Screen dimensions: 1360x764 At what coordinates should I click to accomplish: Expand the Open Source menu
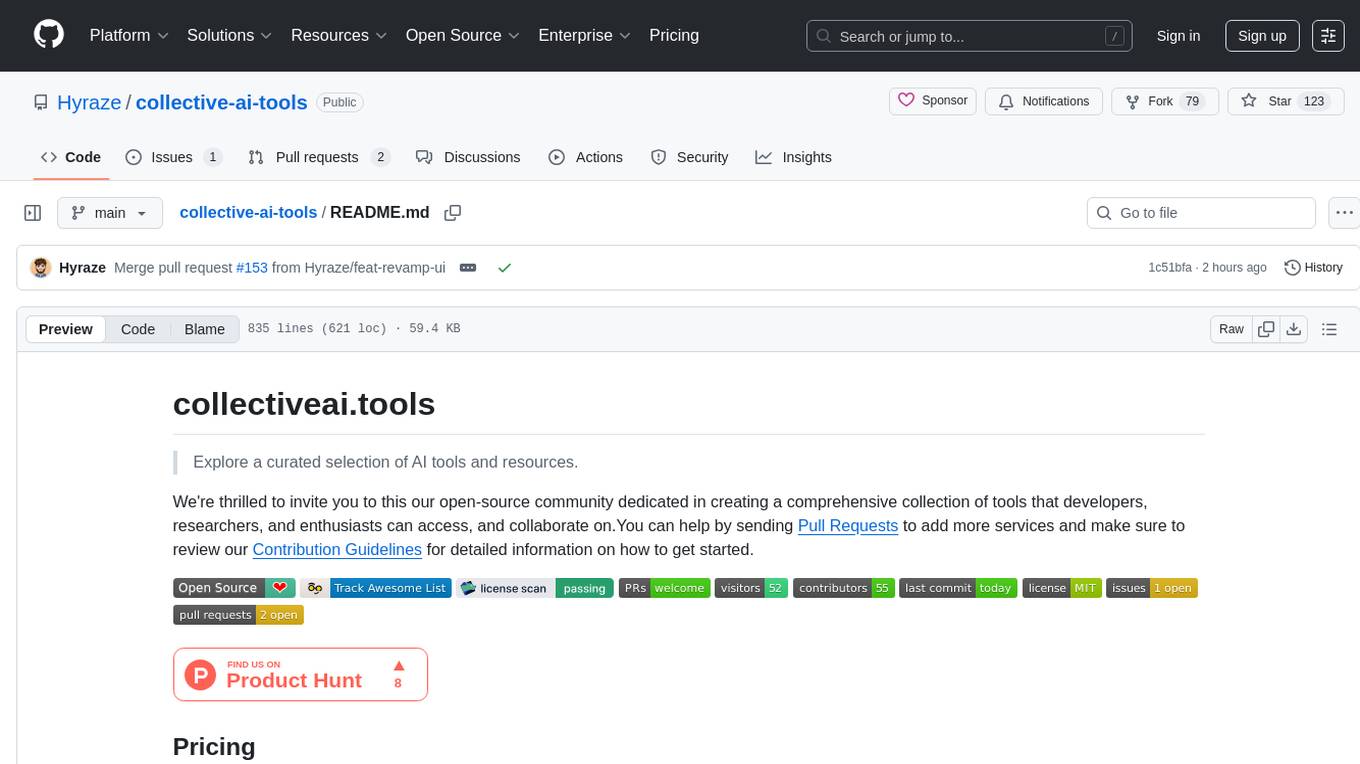pyautogui.click(x=463, y=35)
